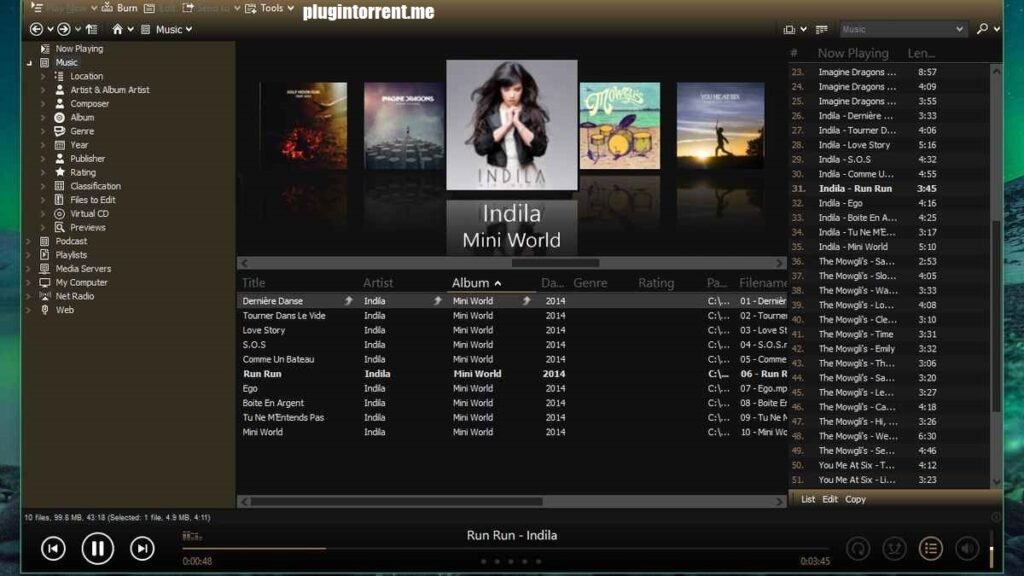Click the track rating dots below title

pyautogui.click(x=511, y=561)
